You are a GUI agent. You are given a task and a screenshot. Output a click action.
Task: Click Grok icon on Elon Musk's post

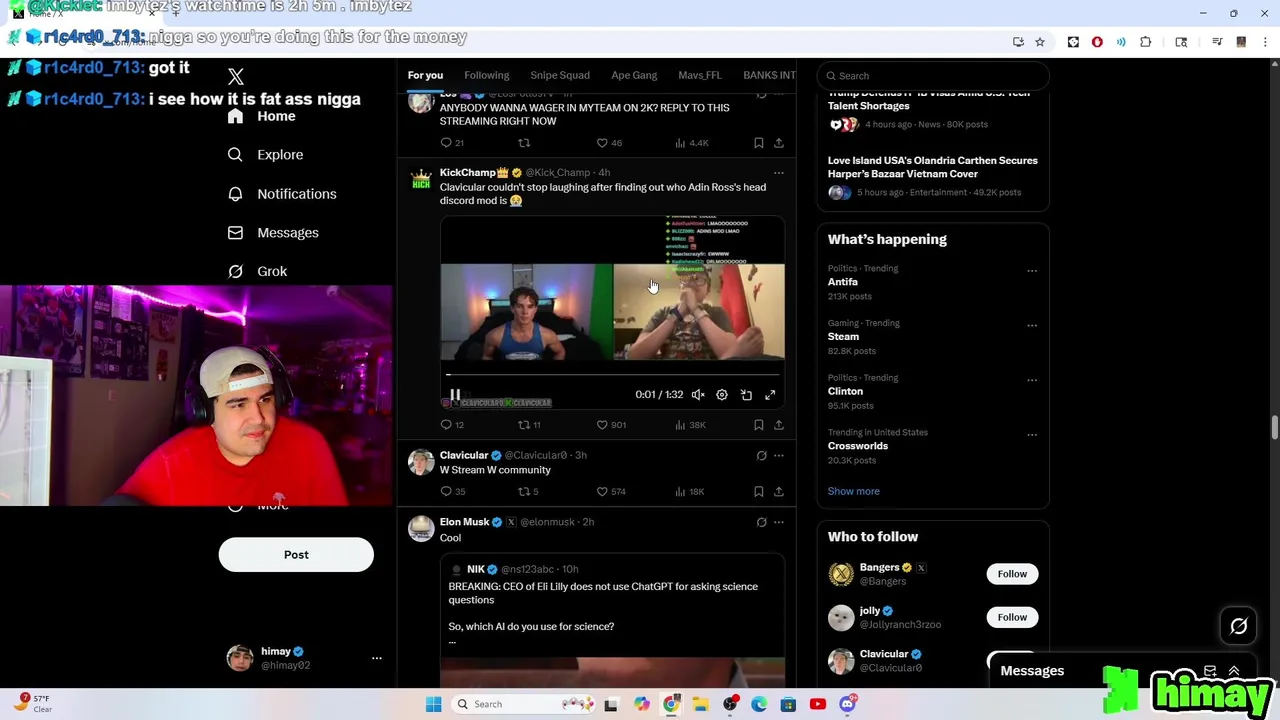pyautogui.click(x=761, y=522)
